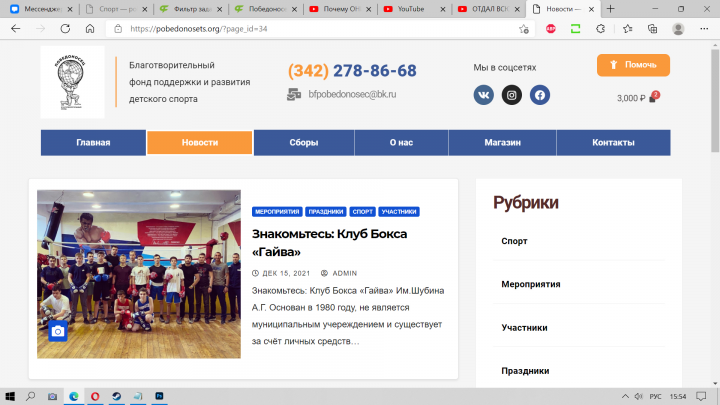Open the ABP adblock extension icon
The height and width of the screenshot is (405, 720).
click(x=551, y=28)
